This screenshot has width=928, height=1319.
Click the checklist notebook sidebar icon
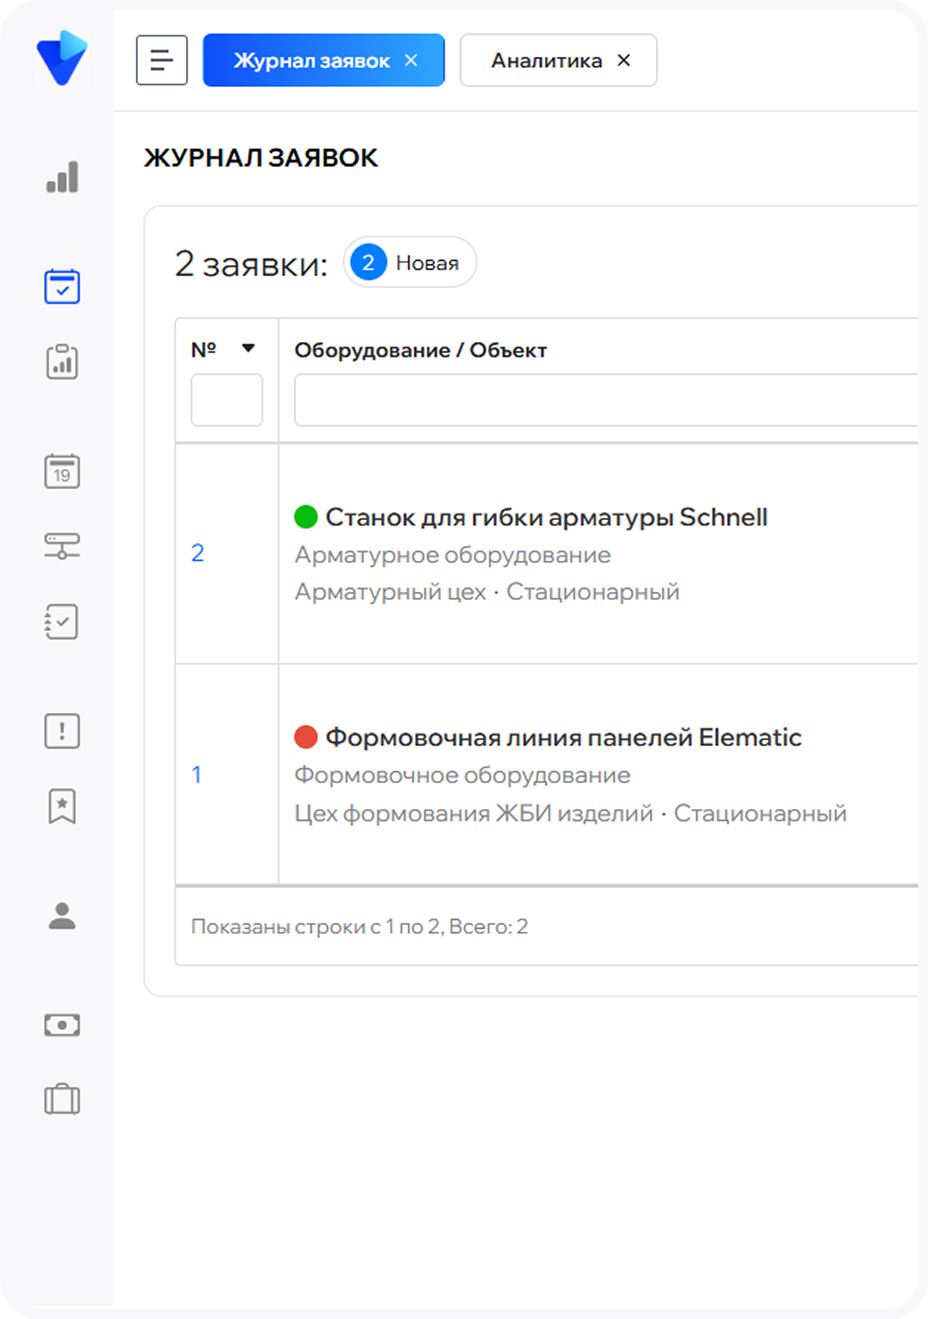[x=62, y=622]
